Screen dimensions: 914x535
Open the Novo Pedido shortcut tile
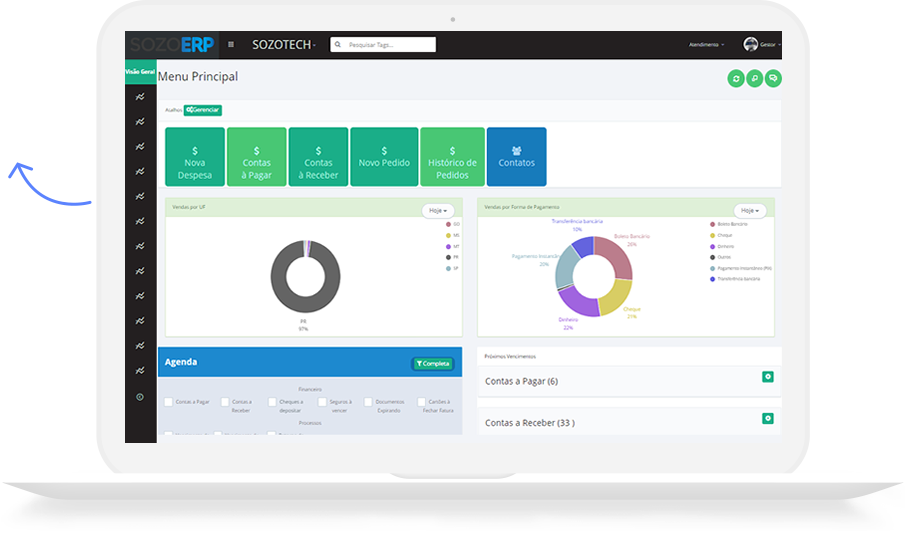pos(384,157)
